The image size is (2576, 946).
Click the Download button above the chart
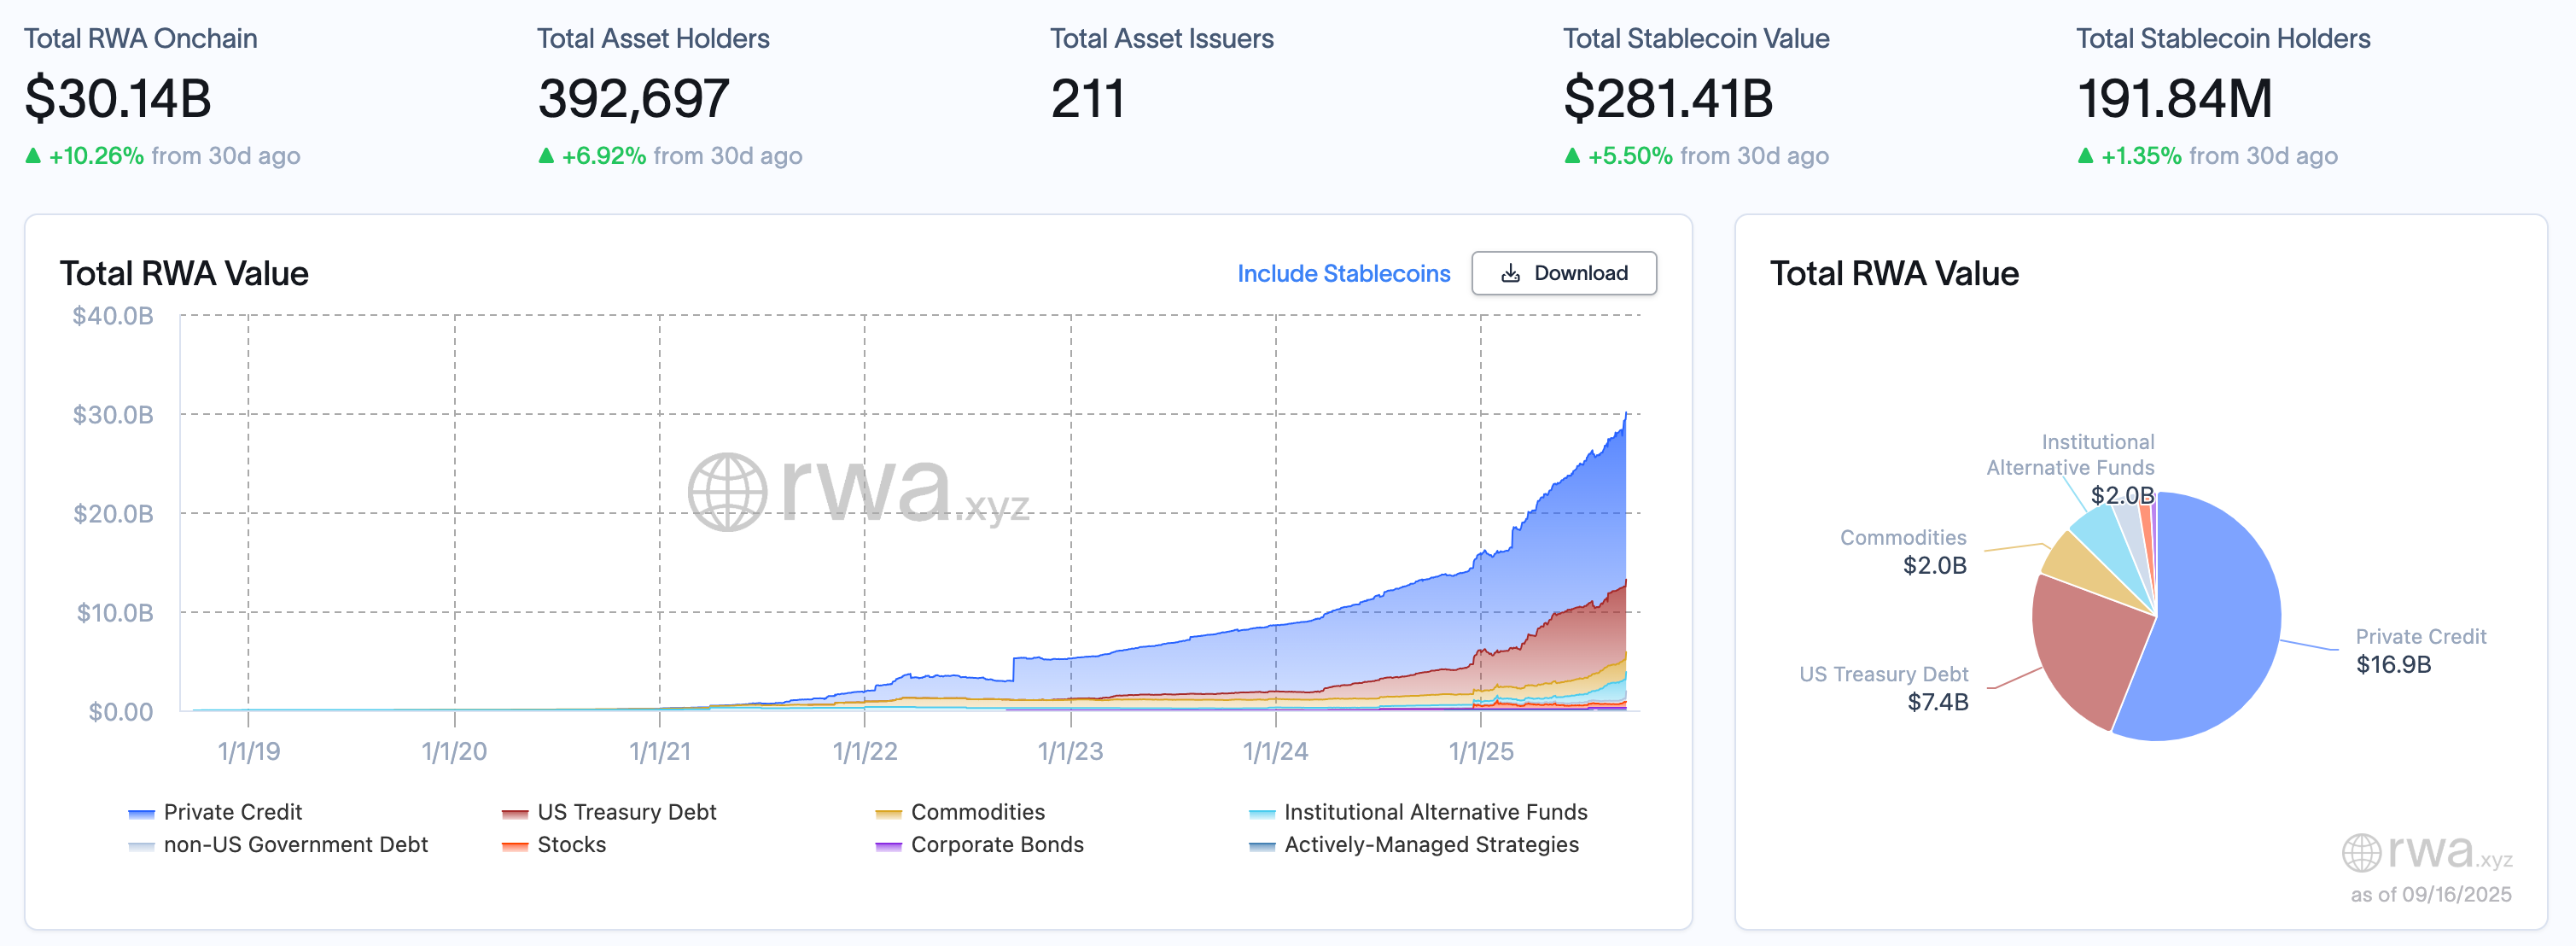(x=1563, y=272)
